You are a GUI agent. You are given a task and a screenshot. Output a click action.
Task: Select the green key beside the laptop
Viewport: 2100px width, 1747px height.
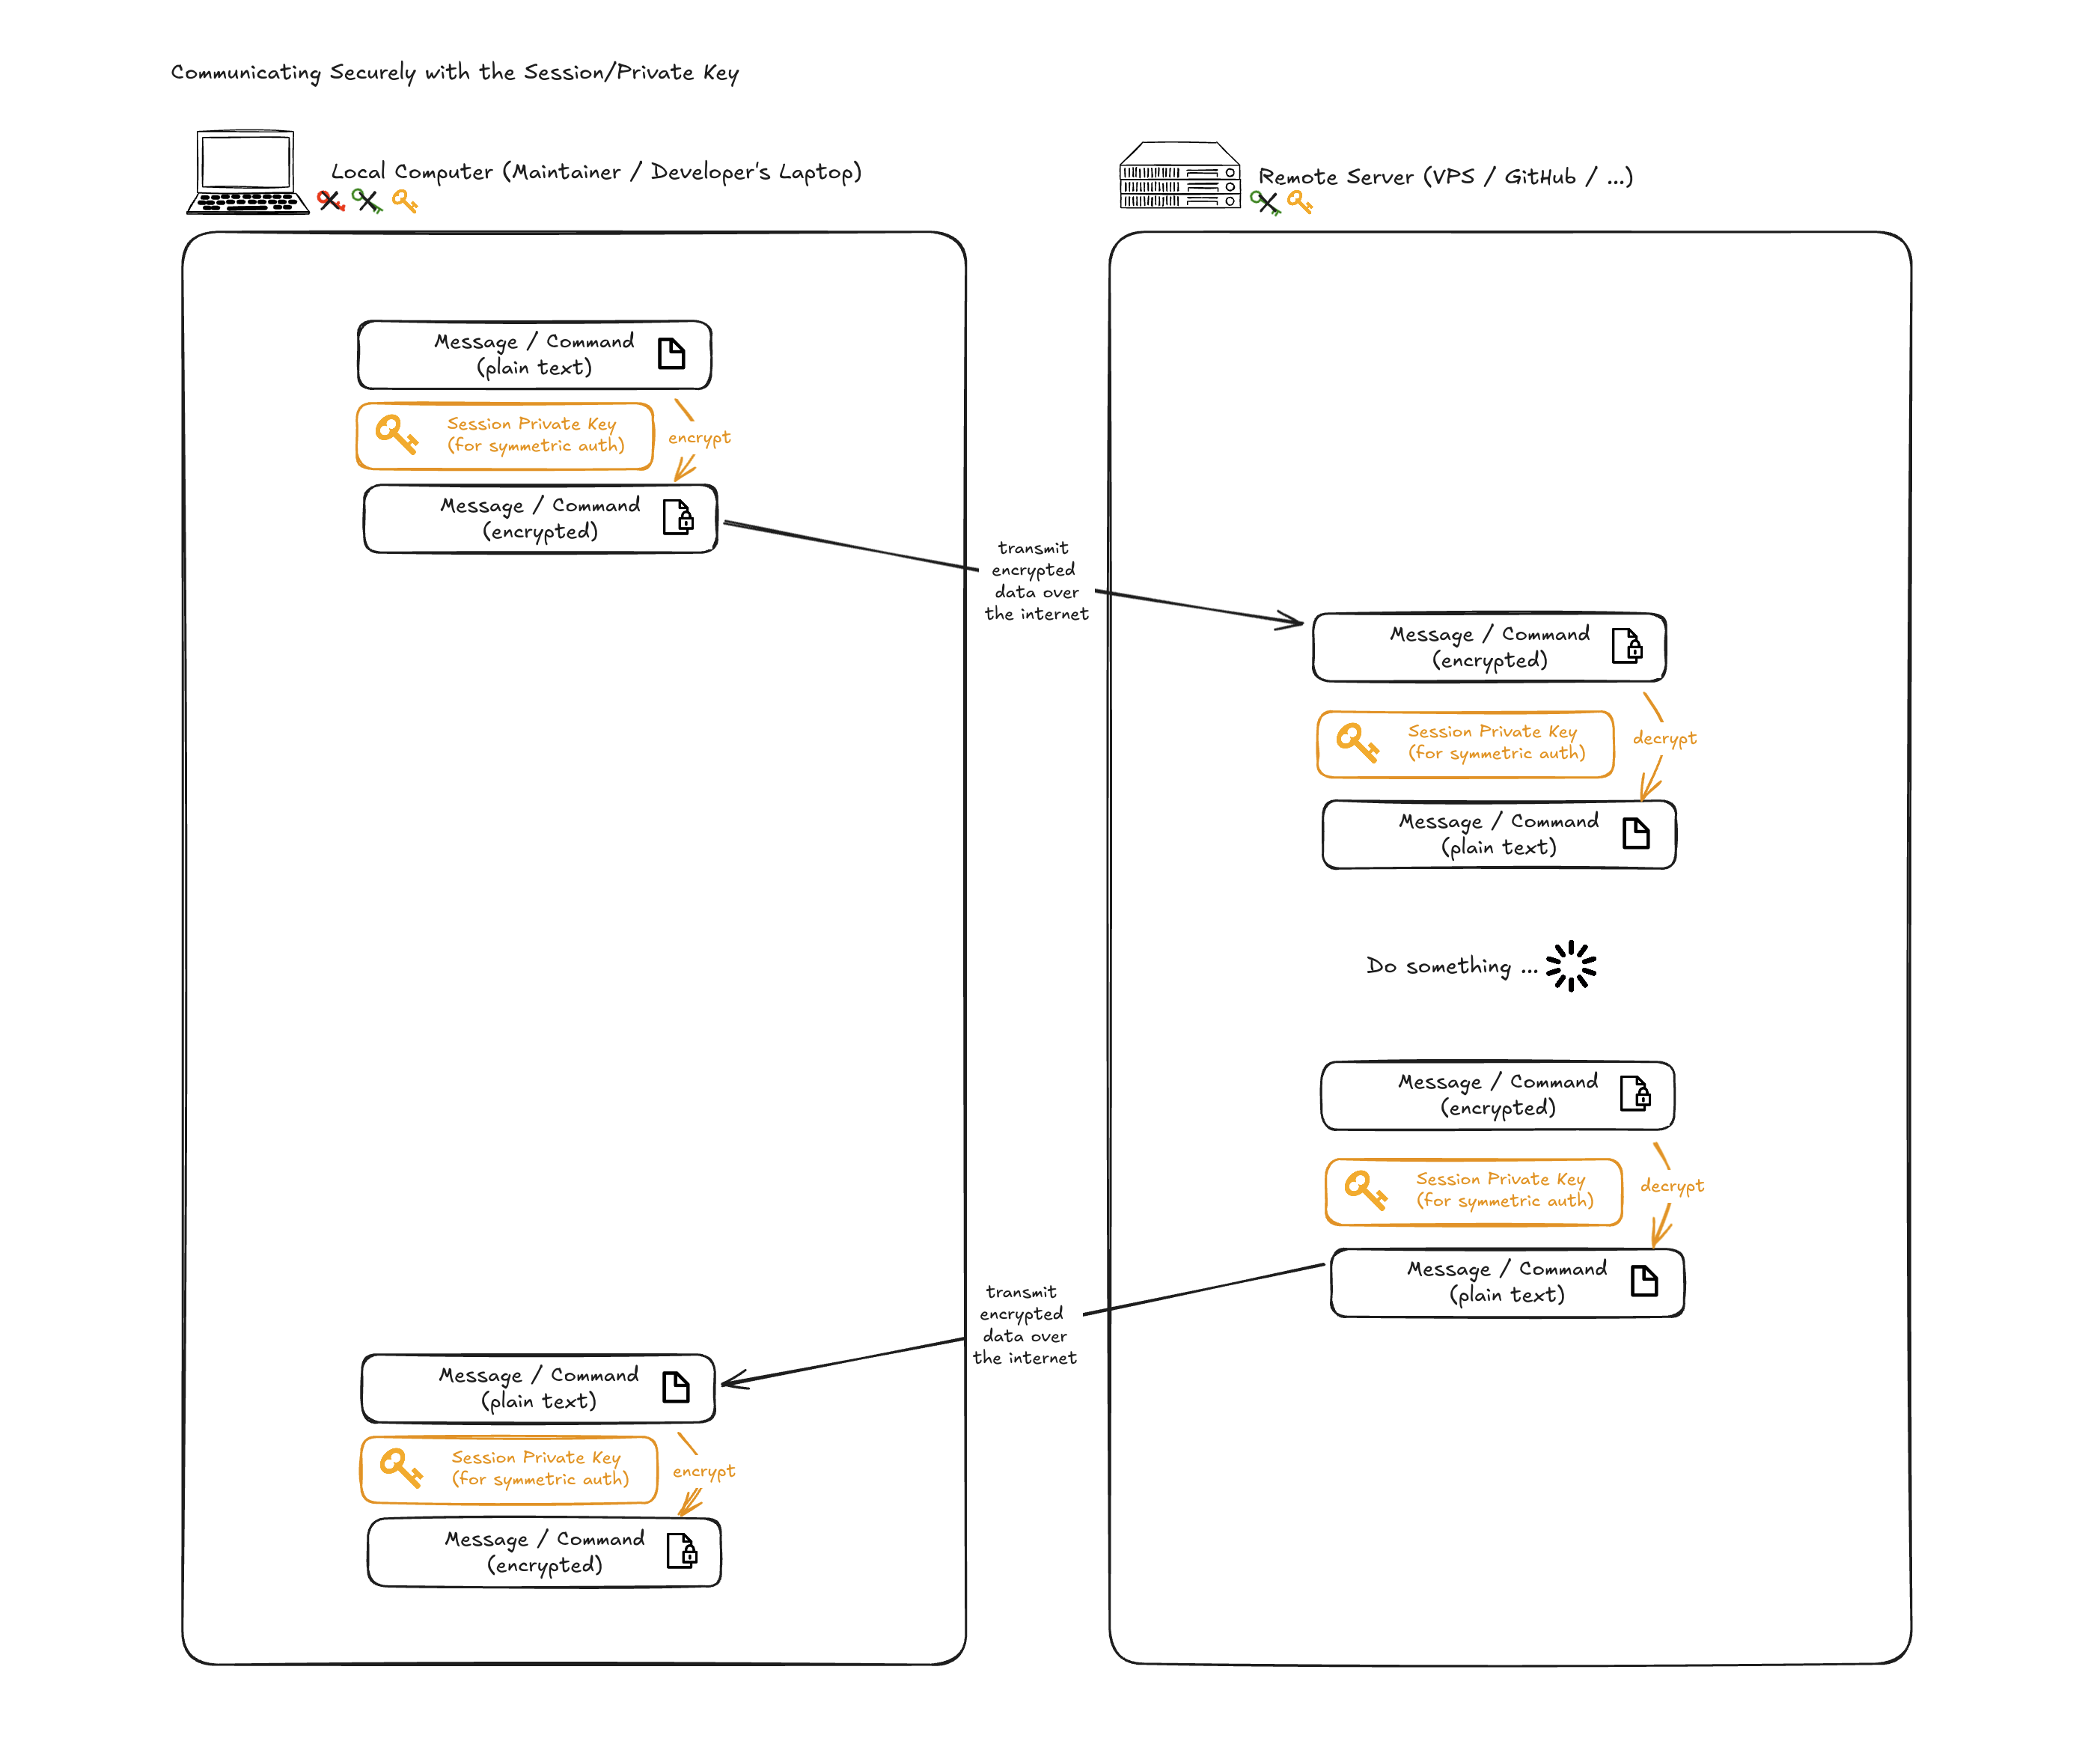point(367,201)
